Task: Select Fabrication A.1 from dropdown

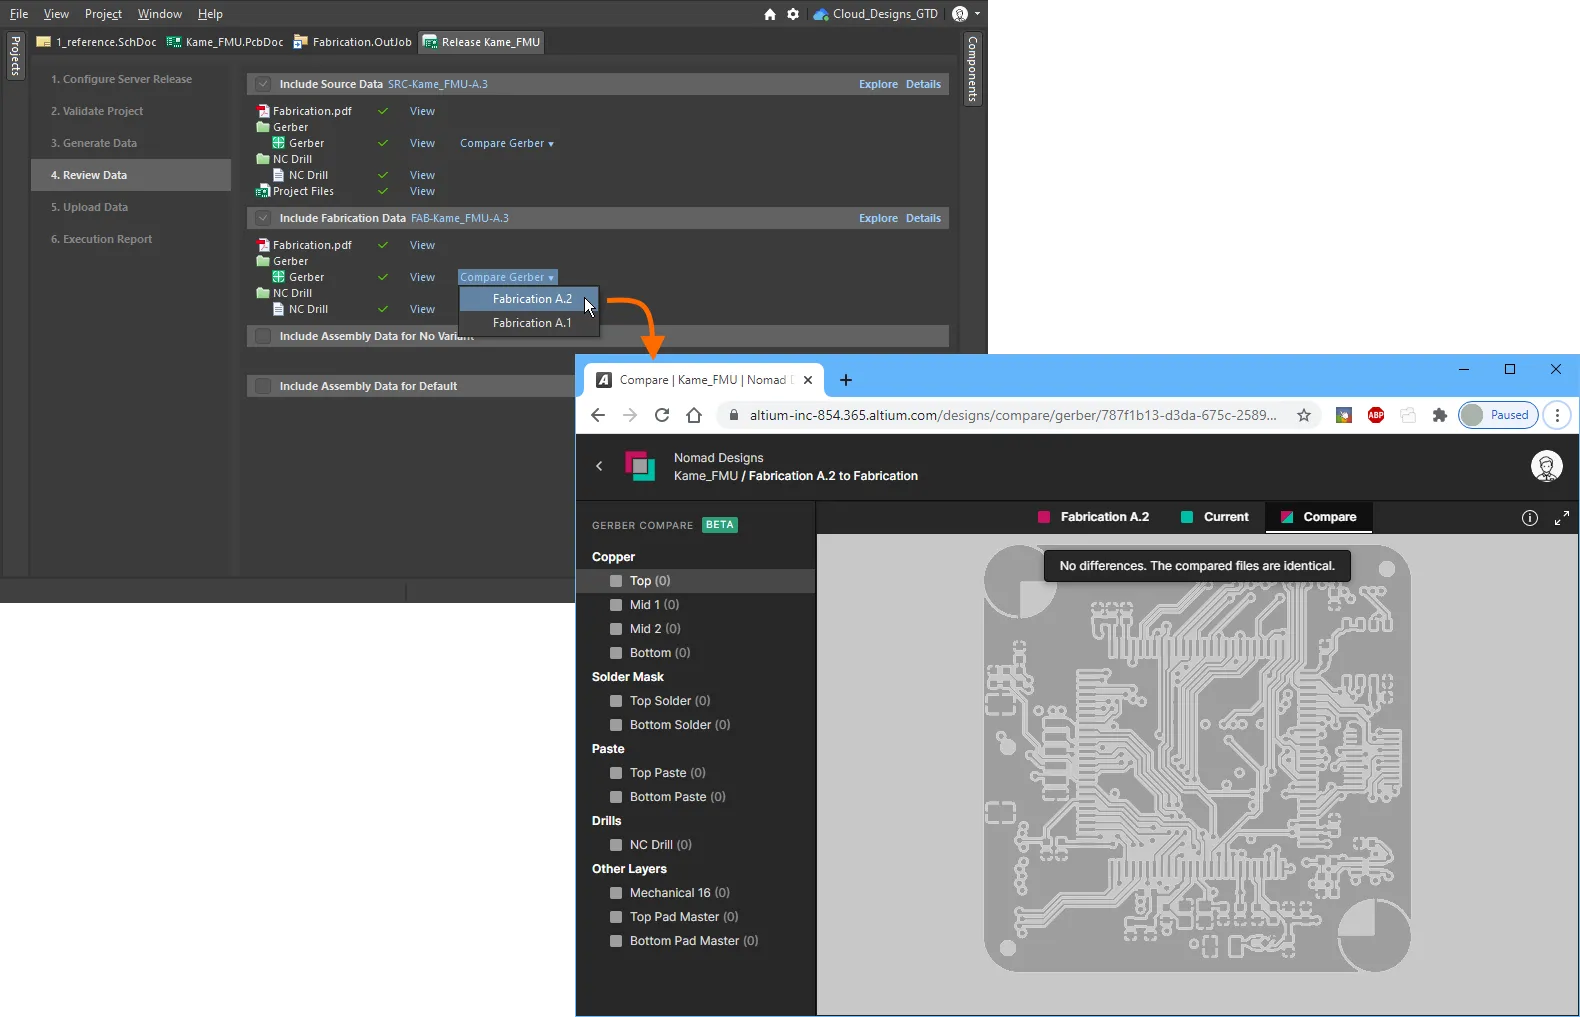Action: click(x=529, y=323)
